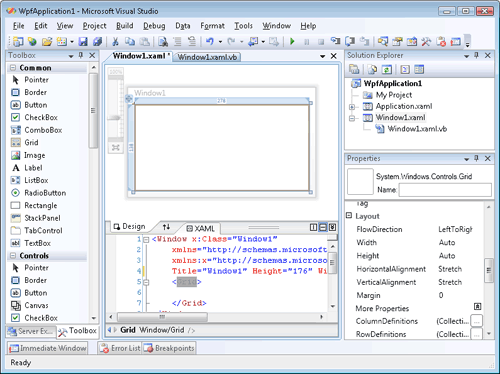Image resolution: width=500 pixels, height=374 pixels.
Task: Click the New Project toolbar icon
Action: click(18, 42)
